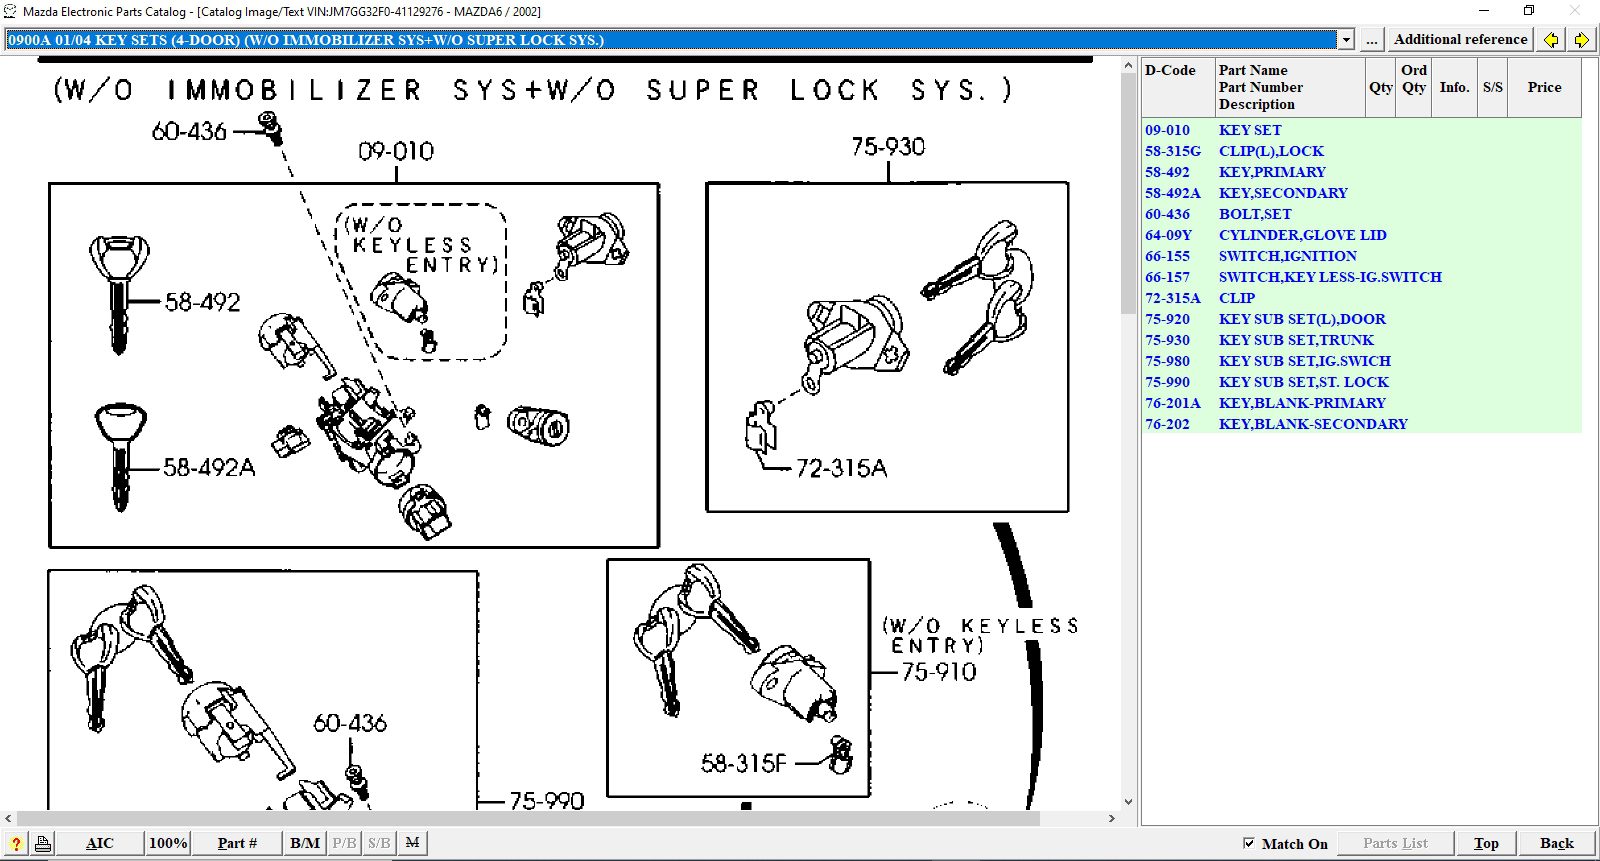Image resolution: width=1600 pixels, height=861 pixels.
Task: Click the diagram vertical scrollbar up arrow
Action: pos(1128,66)
